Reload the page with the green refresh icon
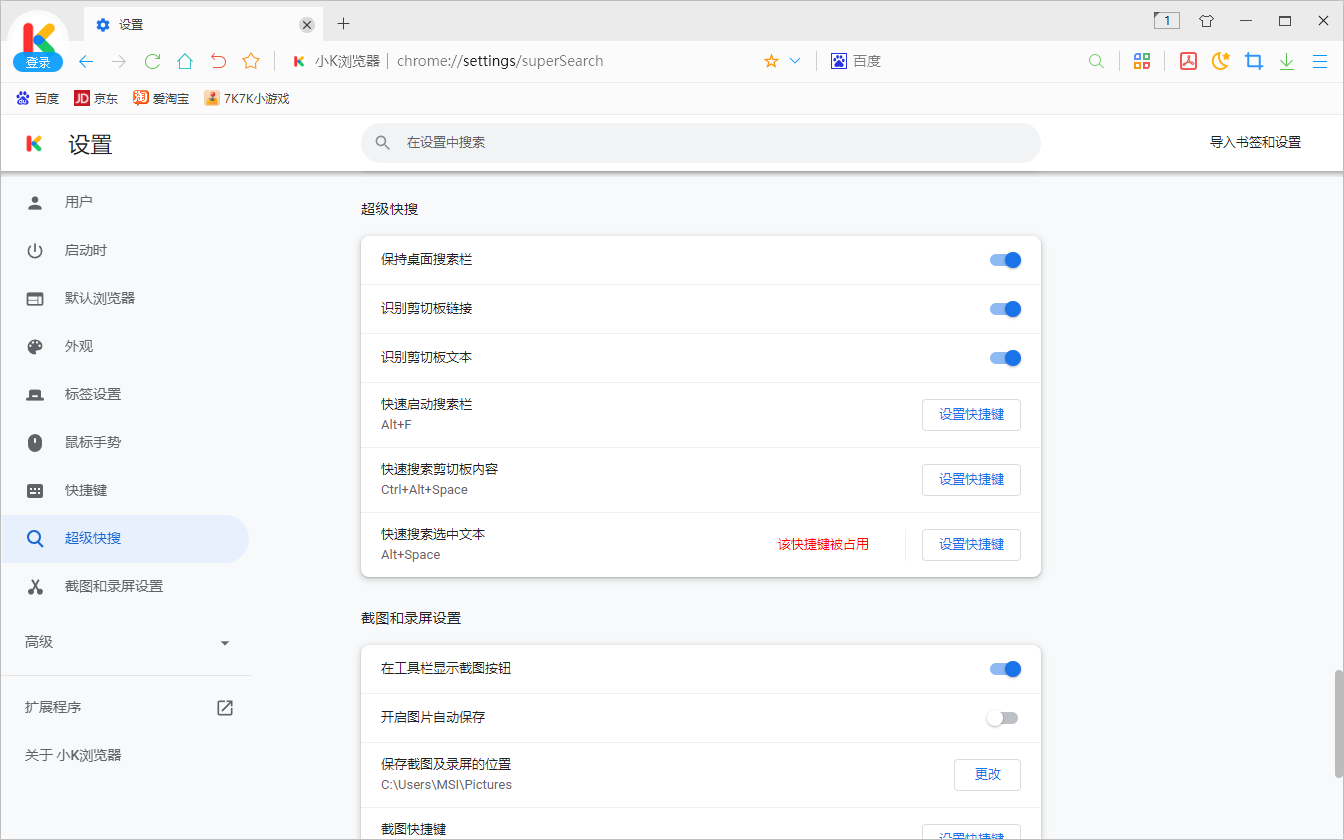 (152, 61)
